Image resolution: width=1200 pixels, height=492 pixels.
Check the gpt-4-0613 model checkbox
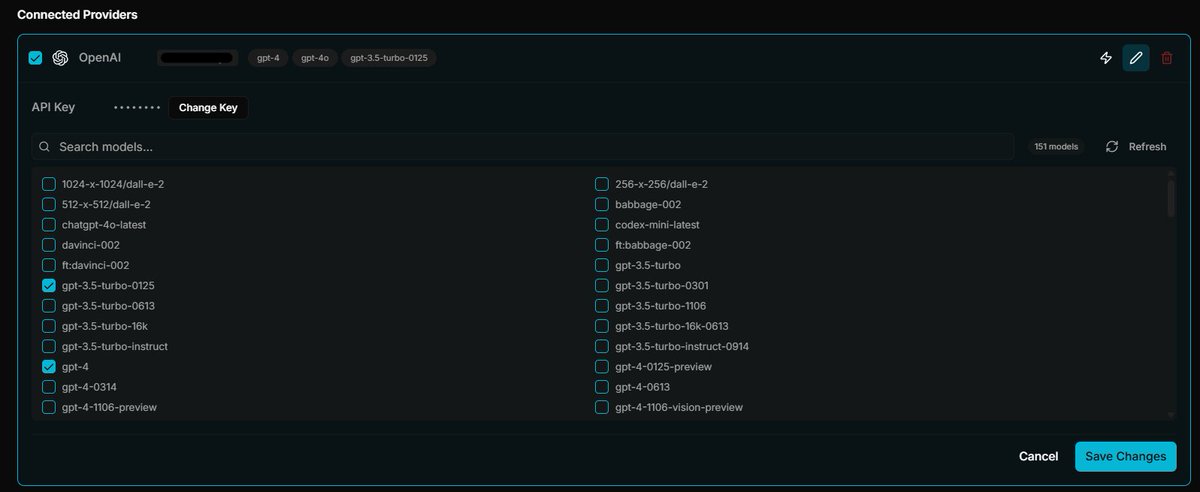(x=602, y=387)
